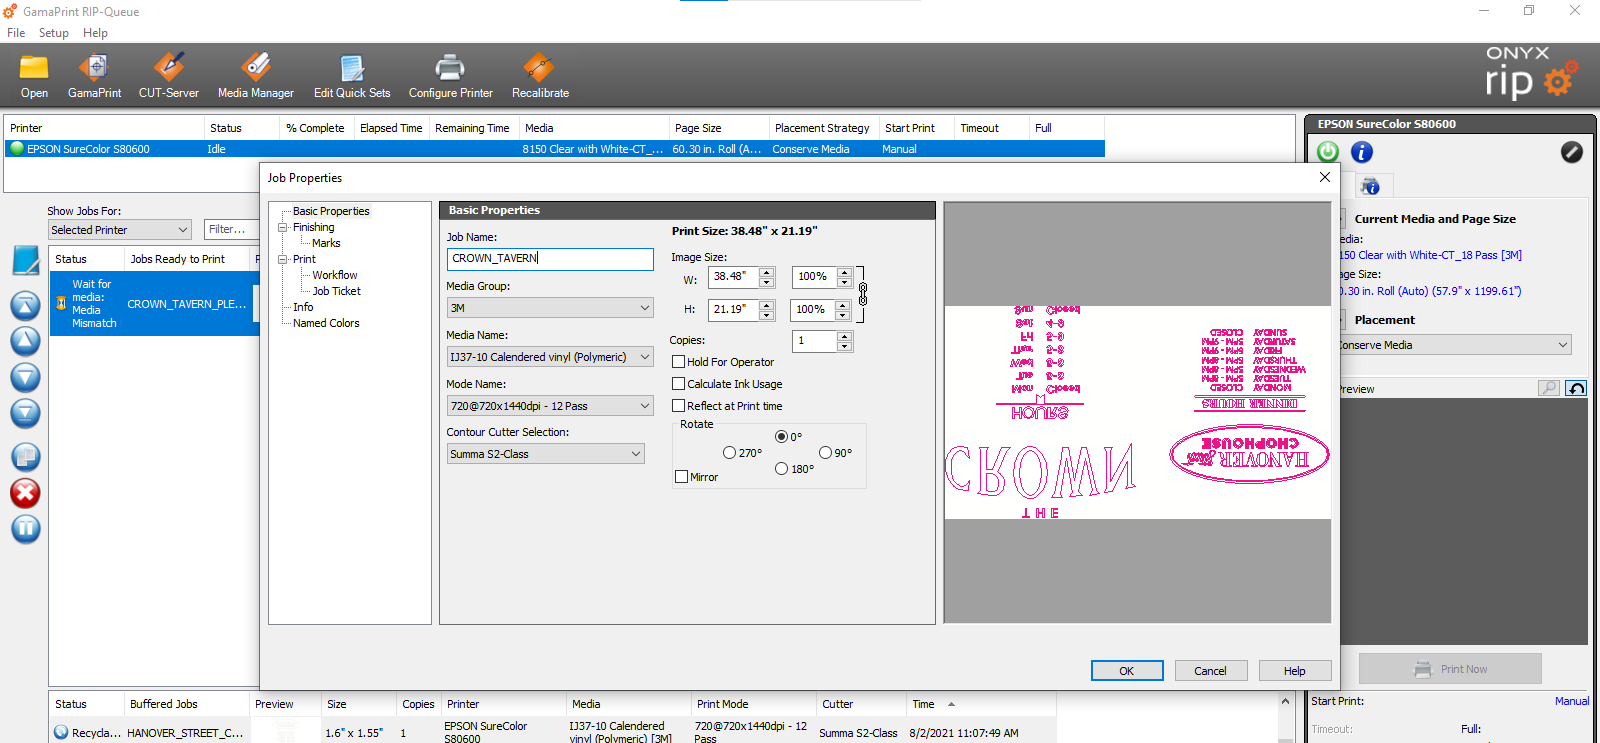
Task: Move selected job to top of queue
Action: coord(25,305)
